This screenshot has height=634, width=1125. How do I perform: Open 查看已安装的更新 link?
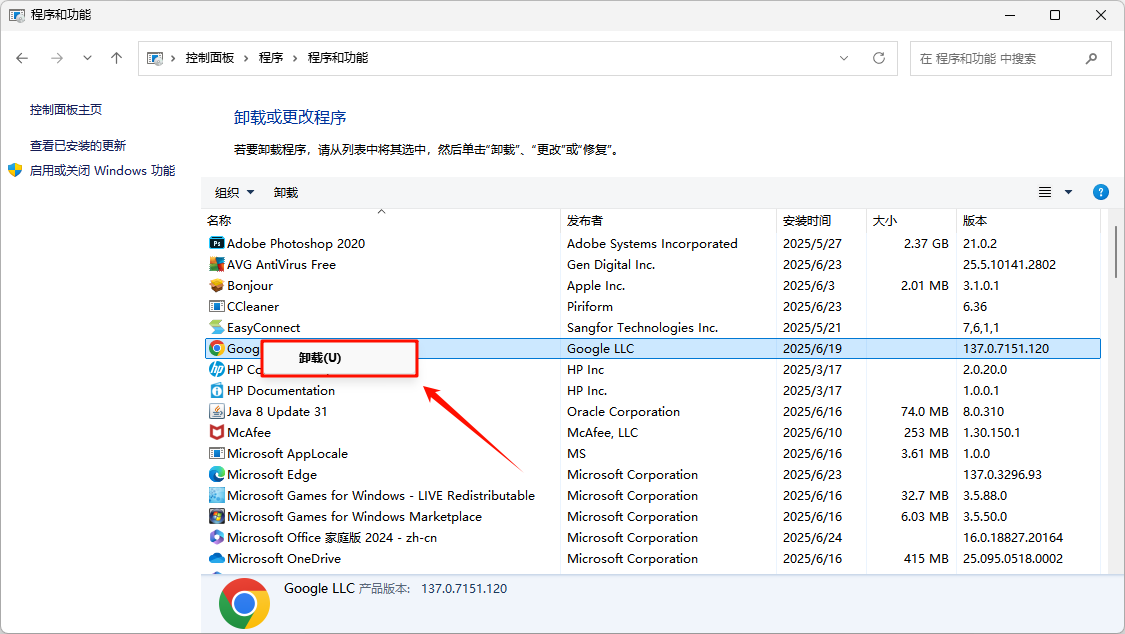click(x=77, y=146)
